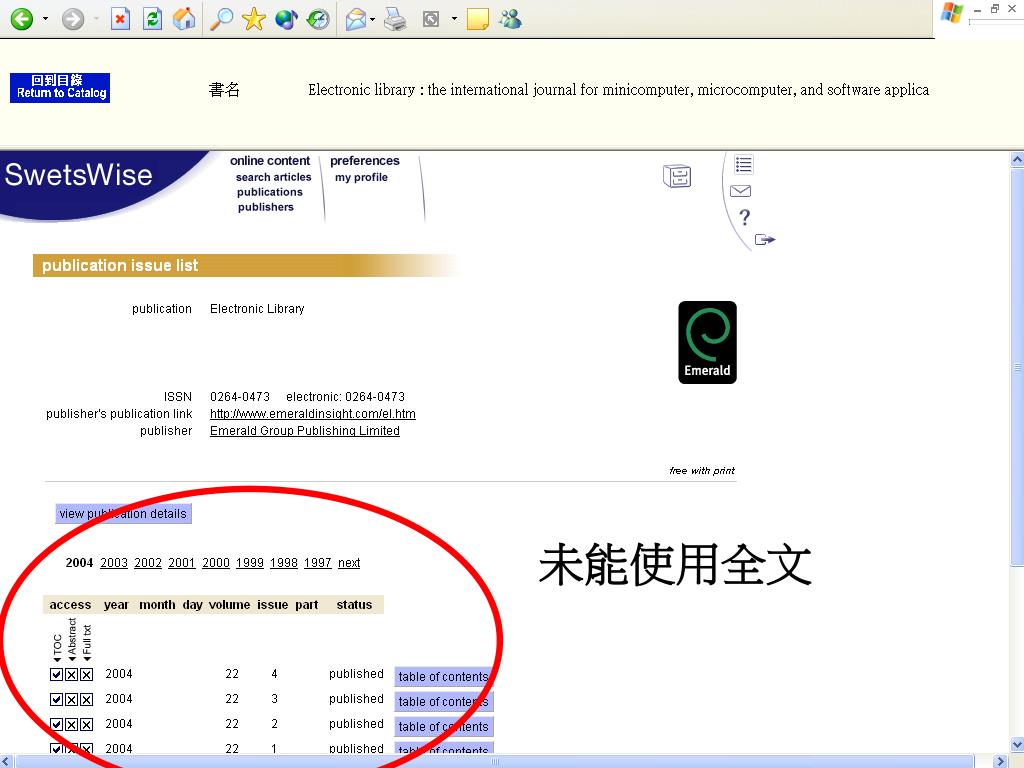Open search articles menu item
1024x768 pixels.
tap(274, 177)
